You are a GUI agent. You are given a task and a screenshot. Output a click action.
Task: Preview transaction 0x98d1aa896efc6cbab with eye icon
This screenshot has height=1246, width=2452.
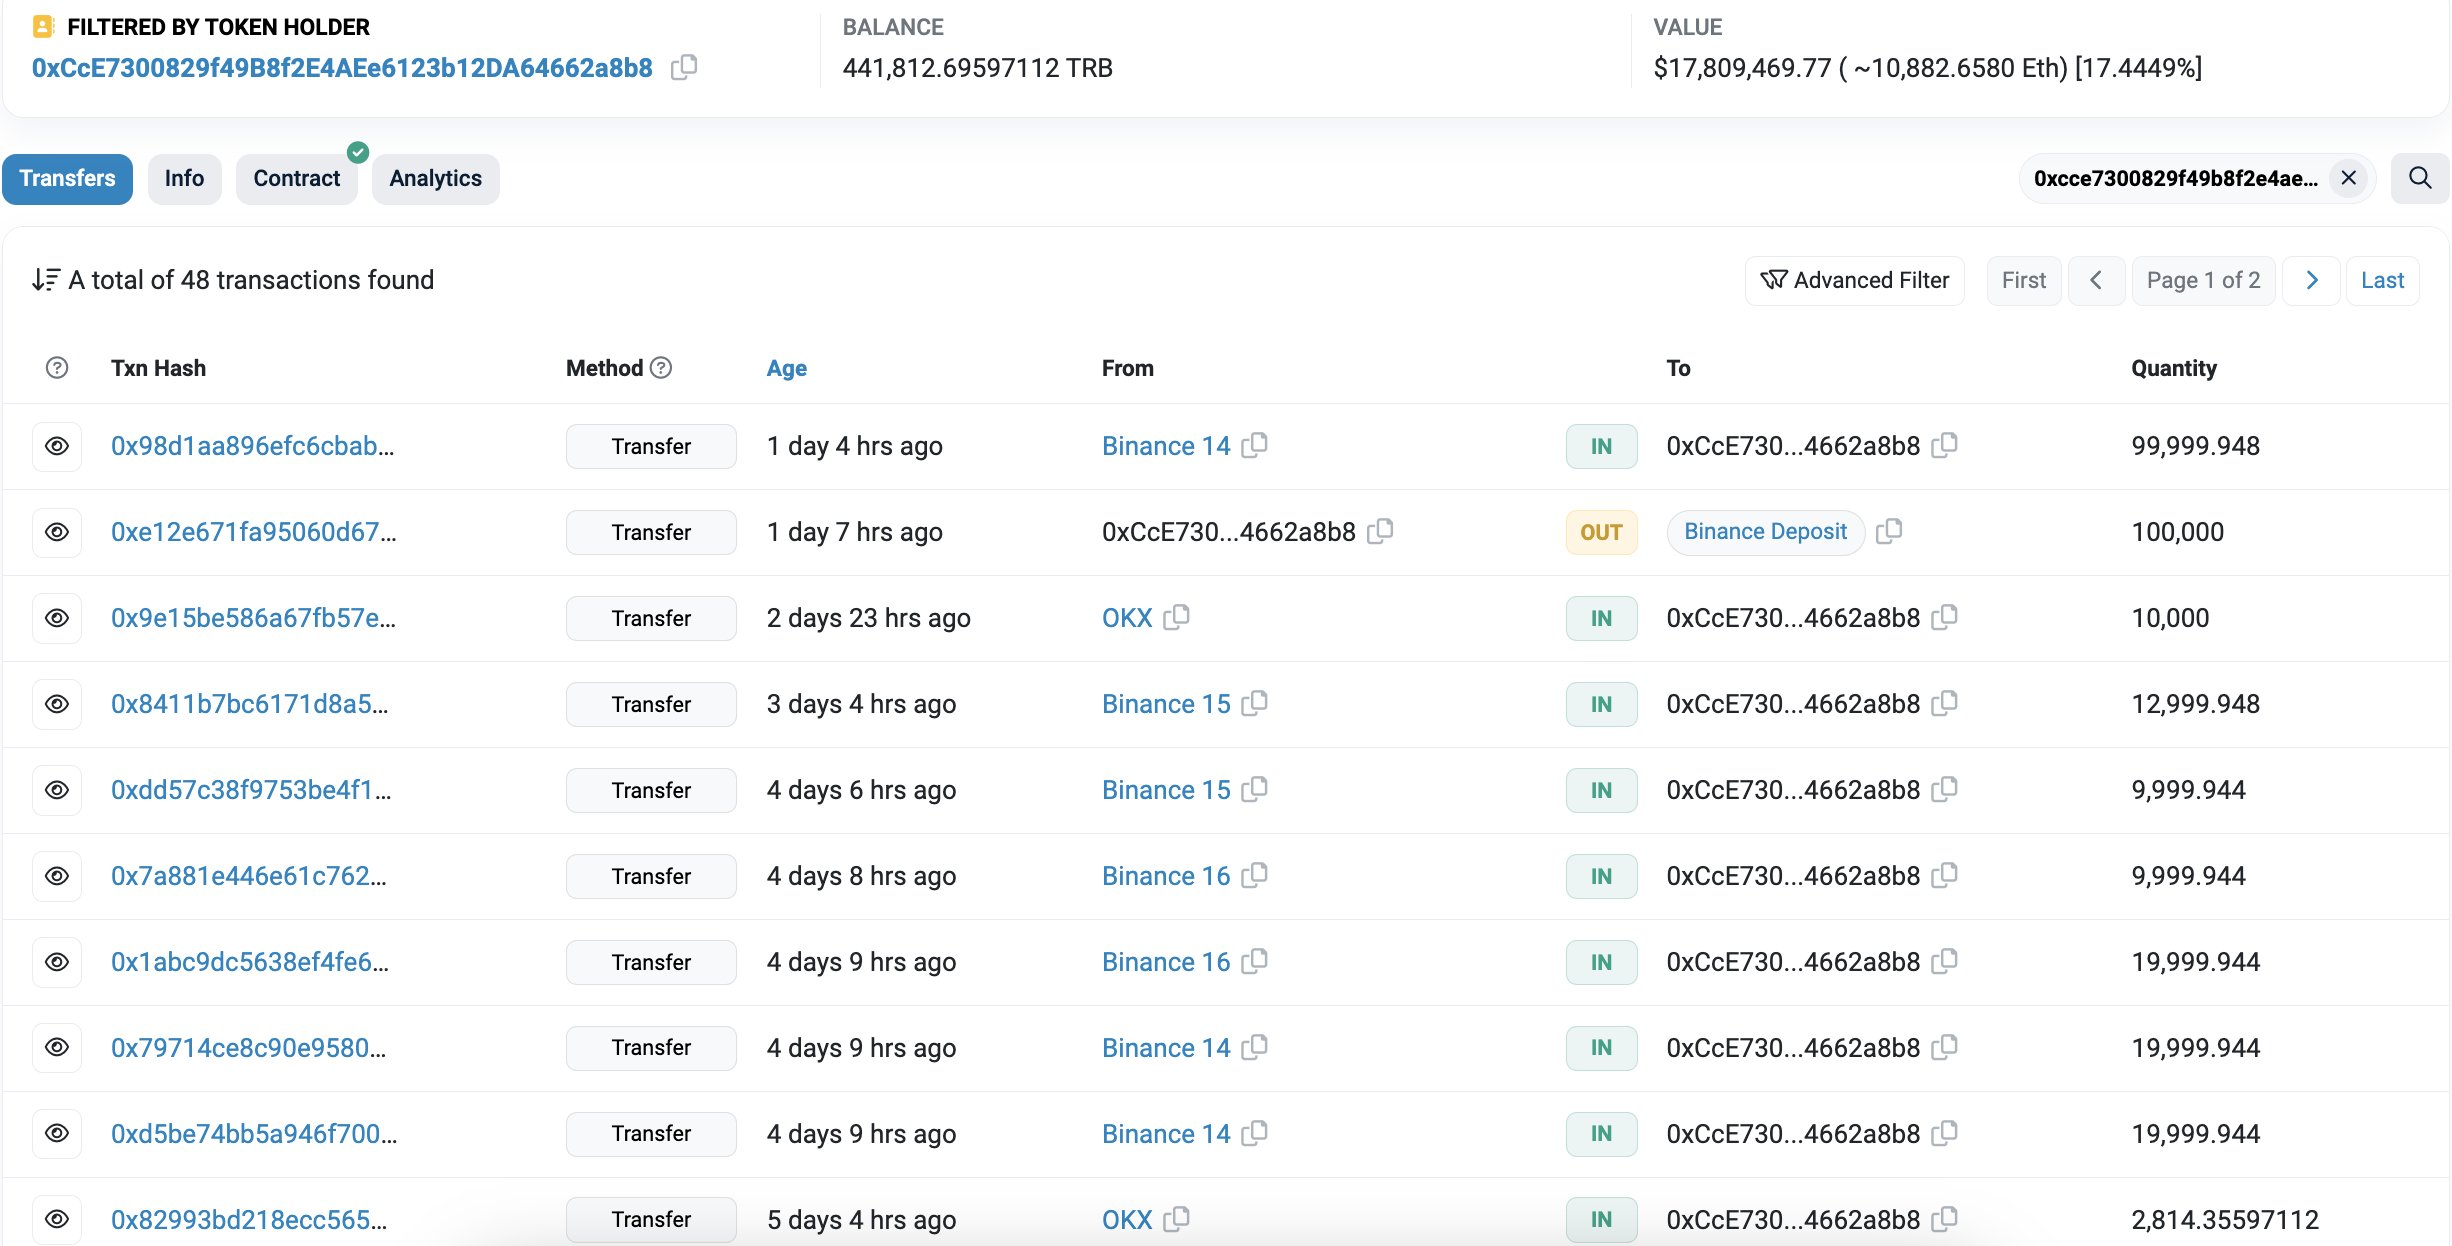[57, 446]
